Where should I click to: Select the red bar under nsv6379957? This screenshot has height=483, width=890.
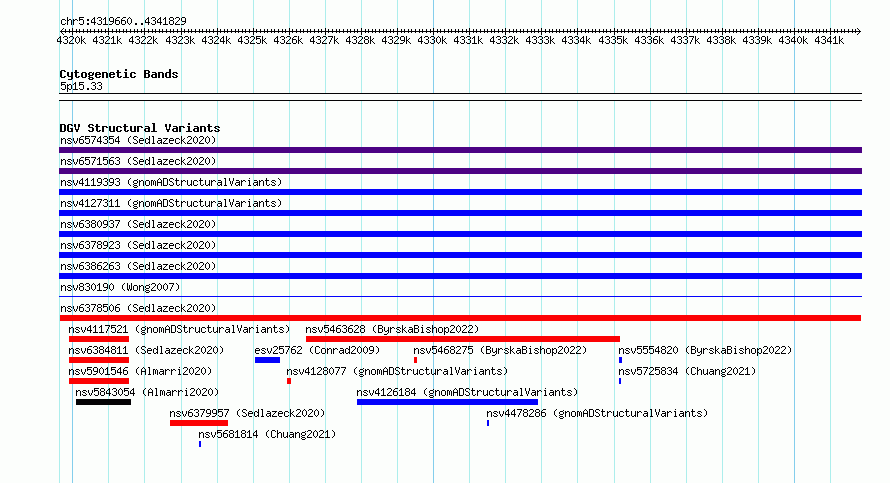tap(199, 423)
